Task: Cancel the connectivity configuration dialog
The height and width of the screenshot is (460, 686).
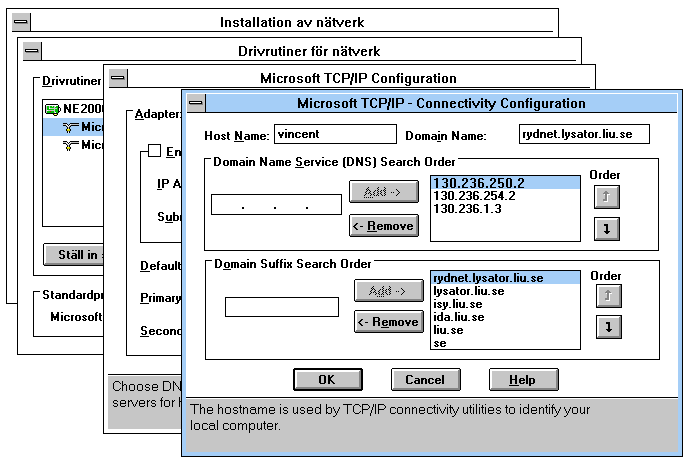Action: [425, 380]
